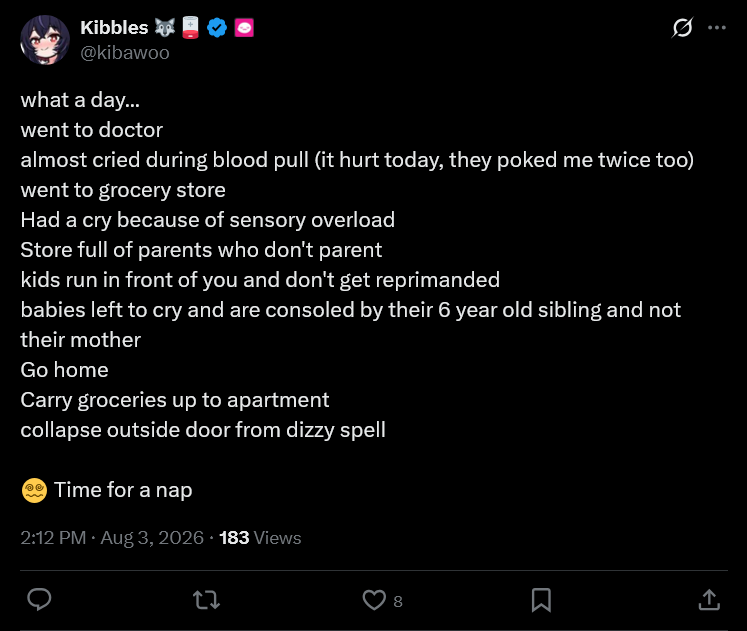Open the three-dot more options menu
Screen dimensions: 747x631
tap(717, 28)
